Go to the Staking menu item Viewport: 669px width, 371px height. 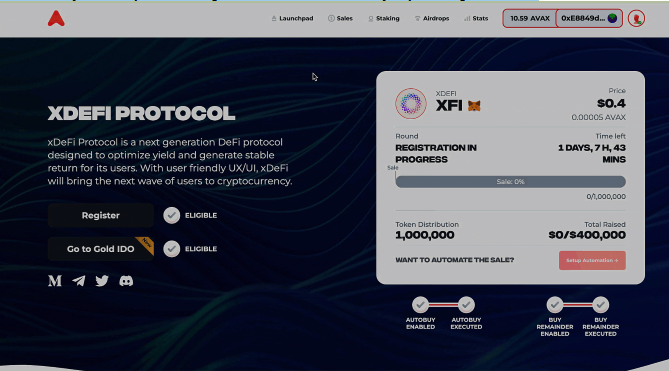384,18
